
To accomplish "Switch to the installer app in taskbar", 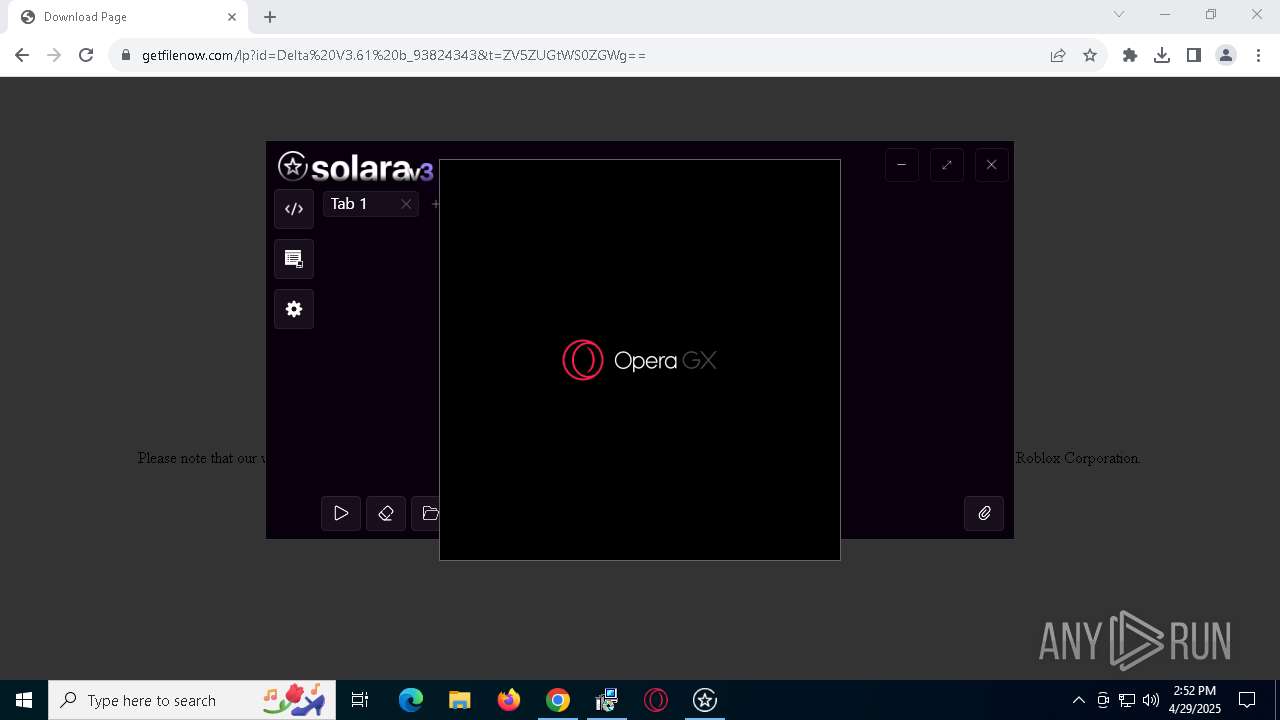I will pos(606,700).
